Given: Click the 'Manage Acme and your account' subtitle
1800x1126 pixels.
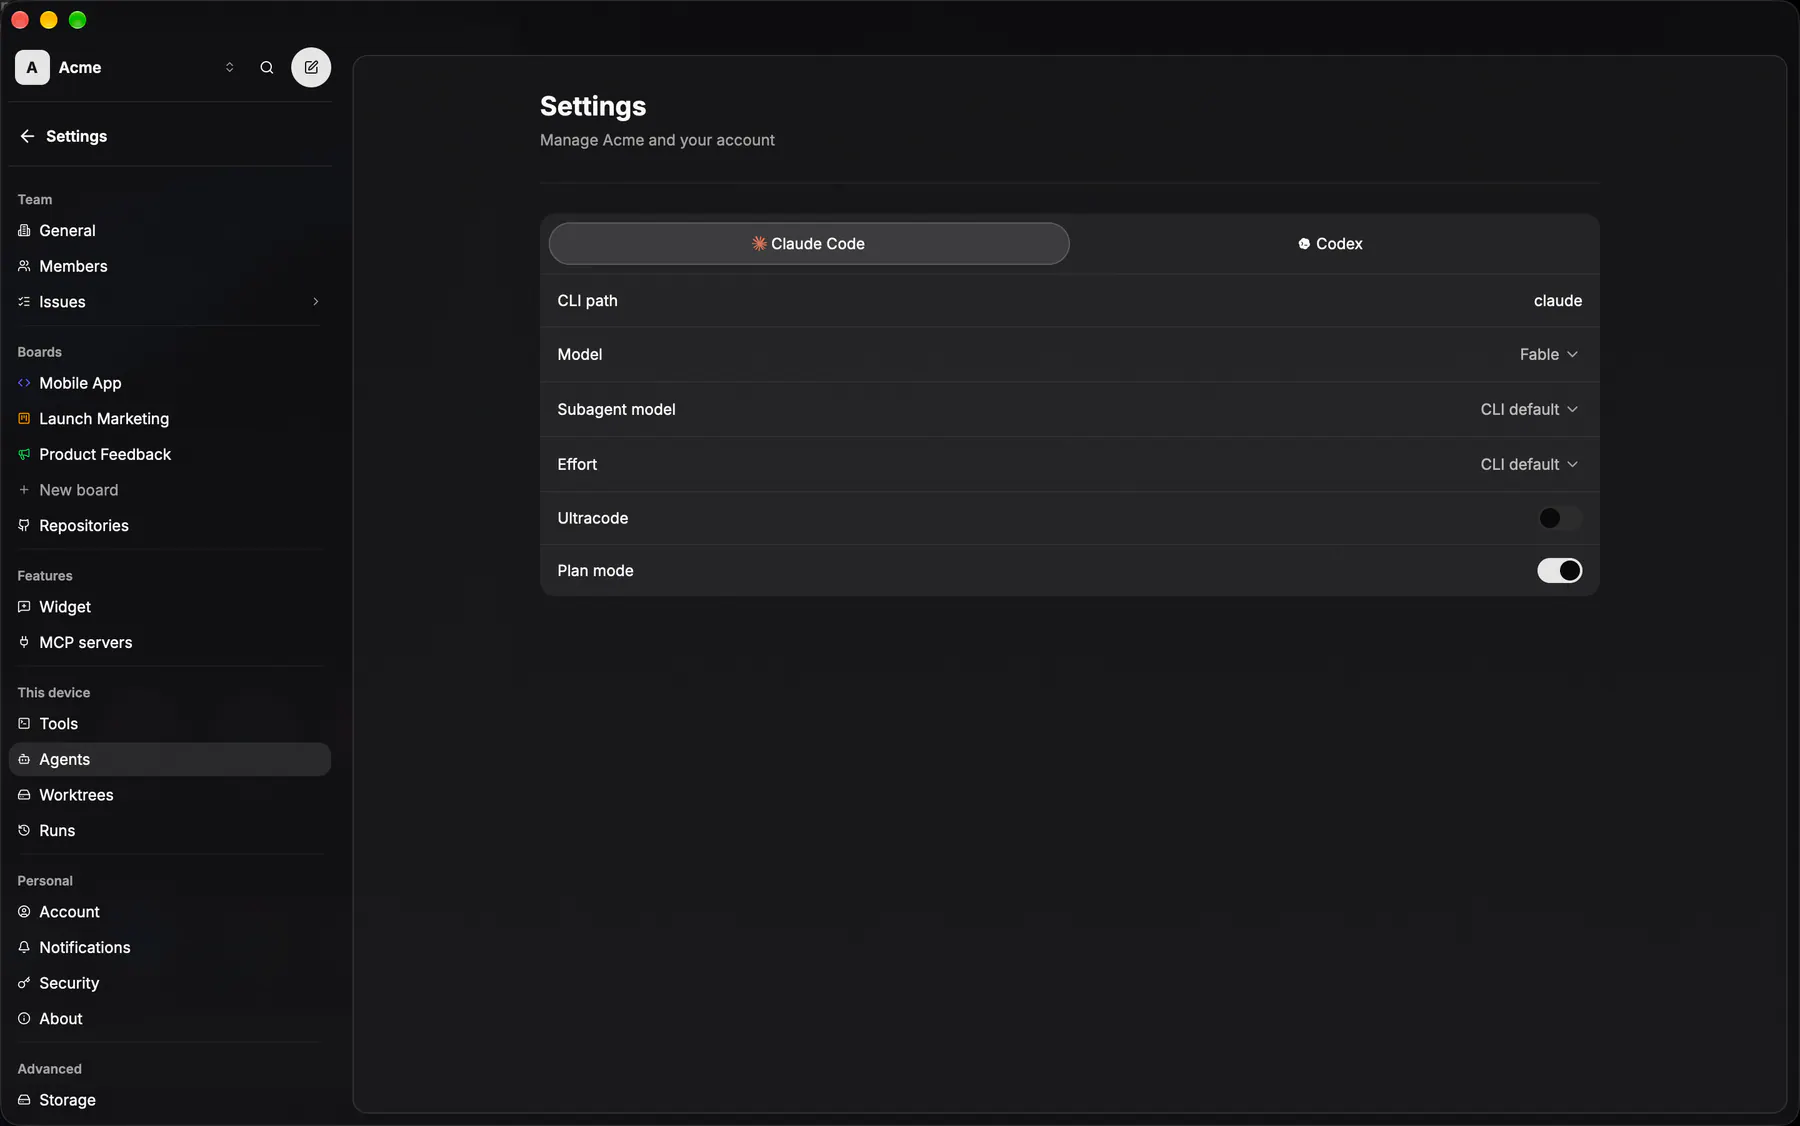Looking at the screenshot, I should [657, 140].
